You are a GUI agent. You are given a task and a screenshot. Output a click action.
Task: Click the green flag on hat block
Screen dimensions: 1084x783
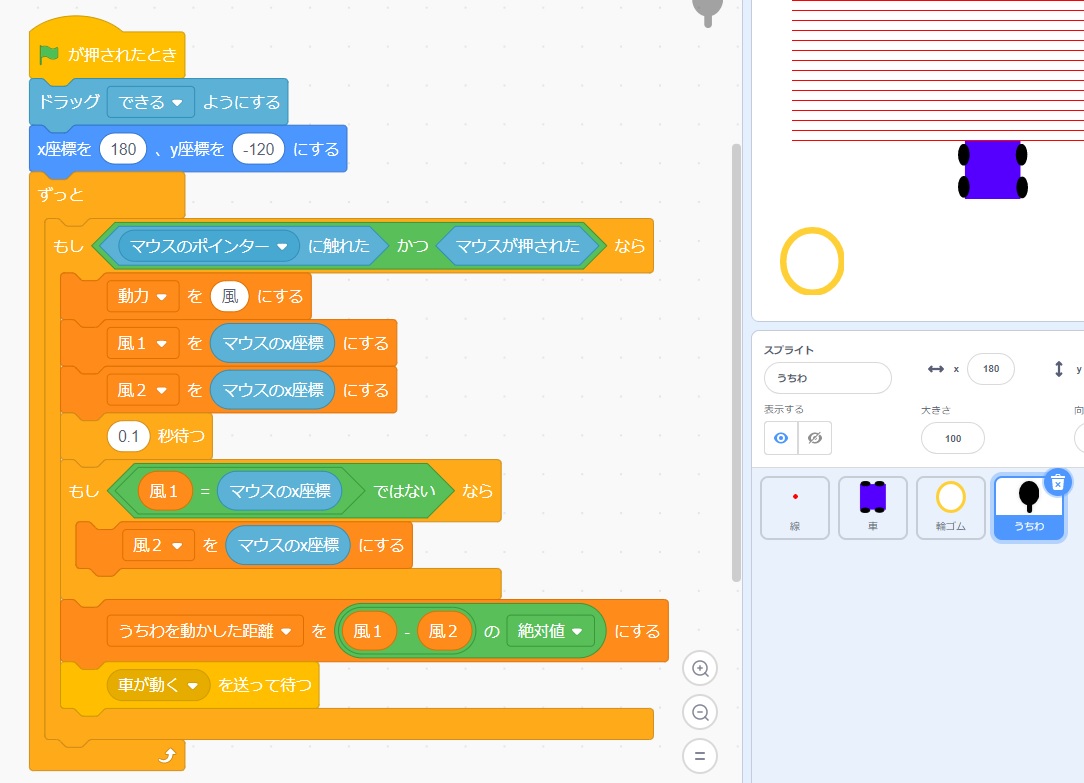tap(48, 55)
